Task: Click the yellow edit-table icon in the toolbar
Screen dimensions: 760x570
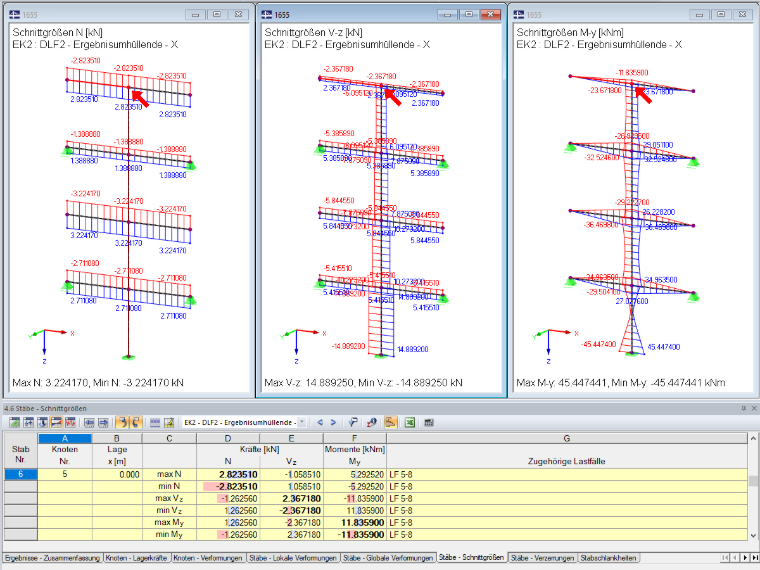Action: [169, 423]
